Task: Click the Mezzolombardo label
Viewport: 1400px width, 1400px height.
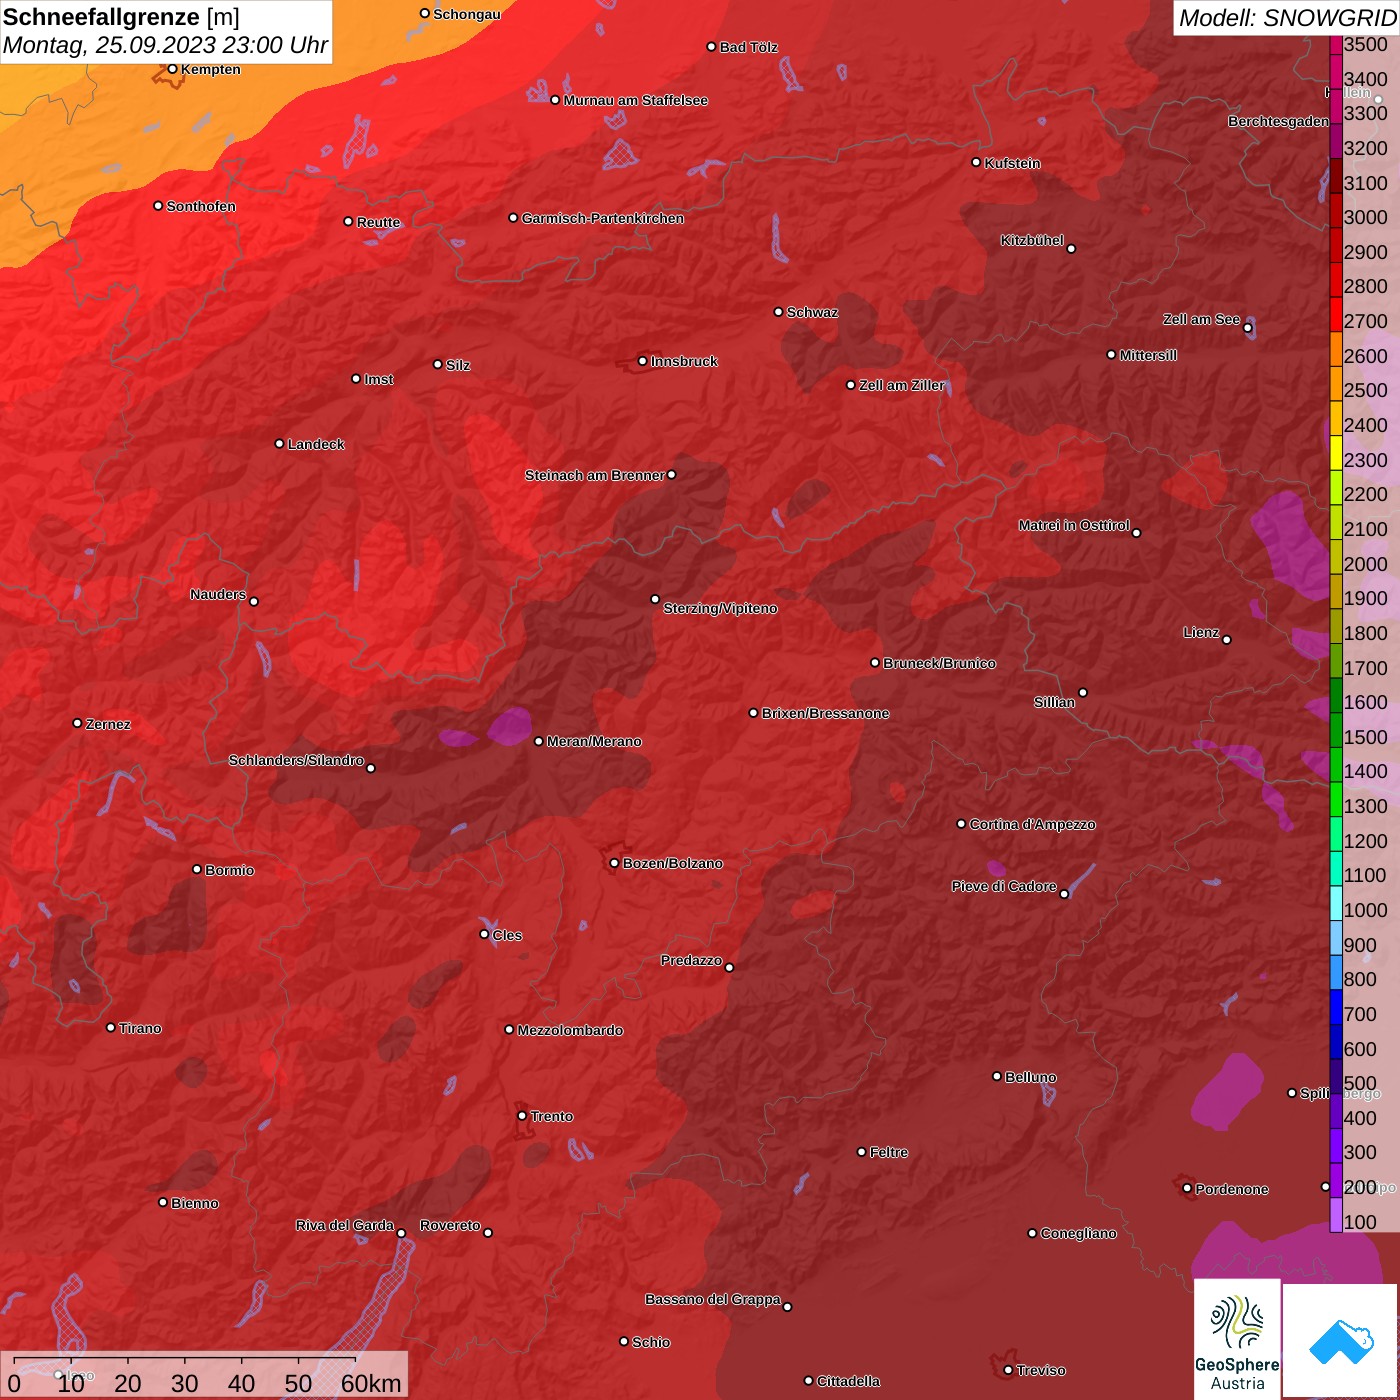Action: tap(570, 1030)
